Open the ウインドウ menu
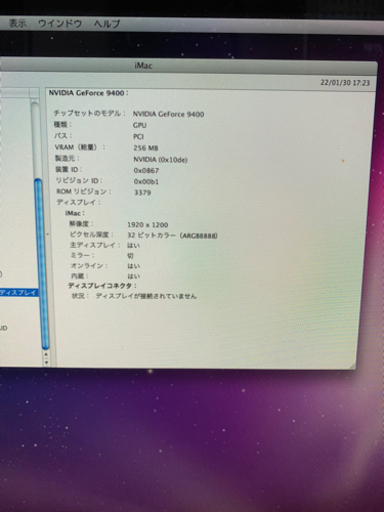384x512 pixels. pos(60,24)
